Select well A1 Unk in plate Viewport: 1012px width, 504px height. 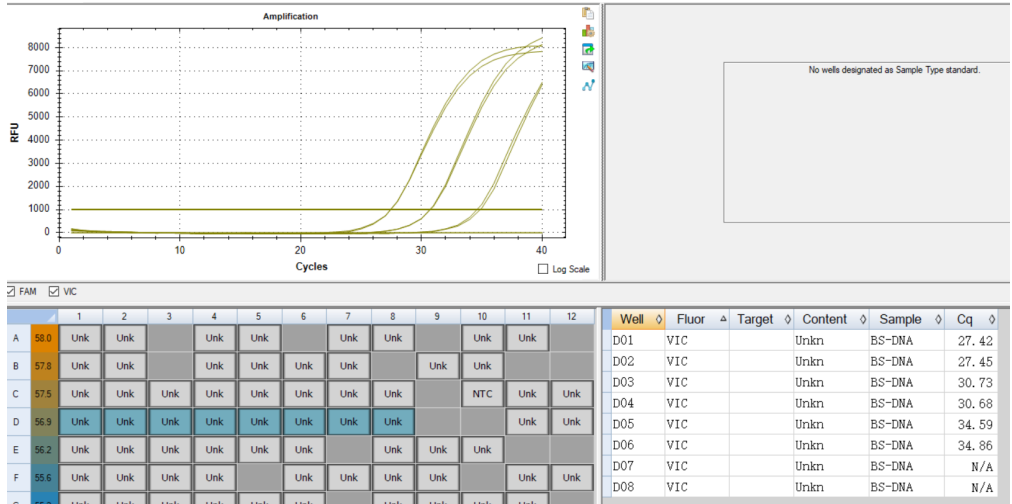tap(81, 338)
